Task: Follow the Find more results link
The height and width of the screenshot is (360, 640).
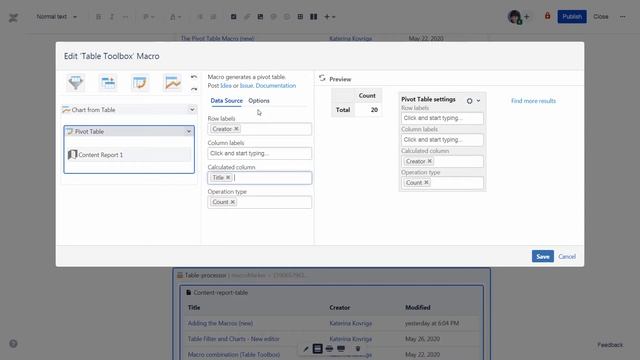Action: tap(533, 101)
